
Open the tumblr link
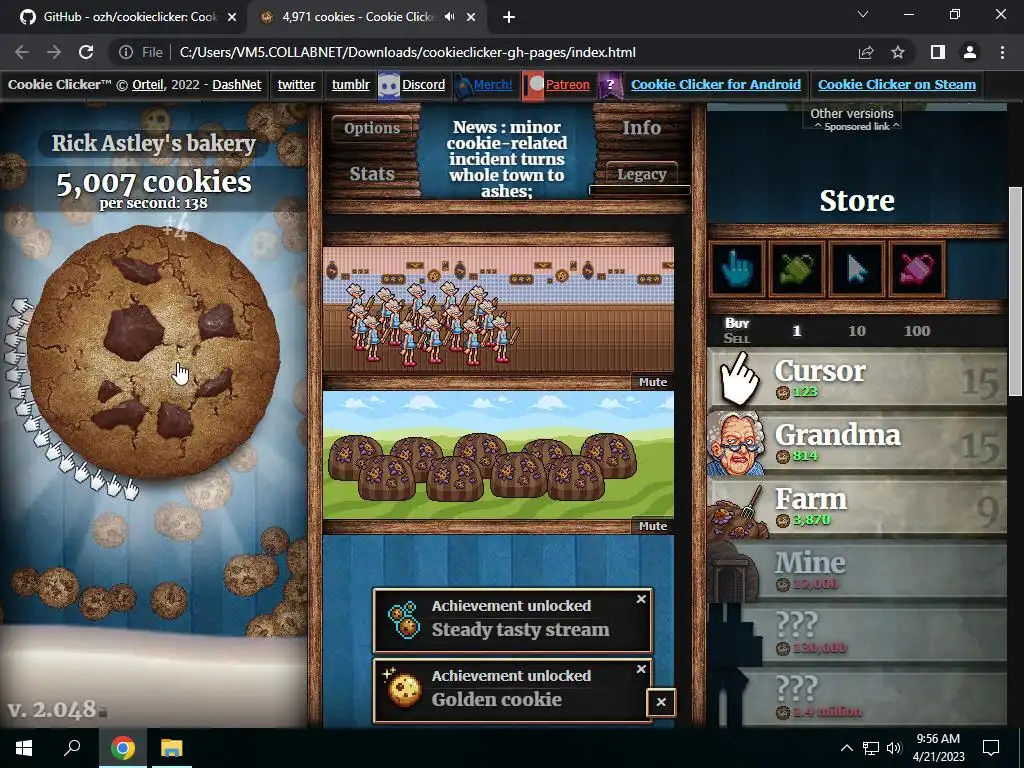coord(350,84)
